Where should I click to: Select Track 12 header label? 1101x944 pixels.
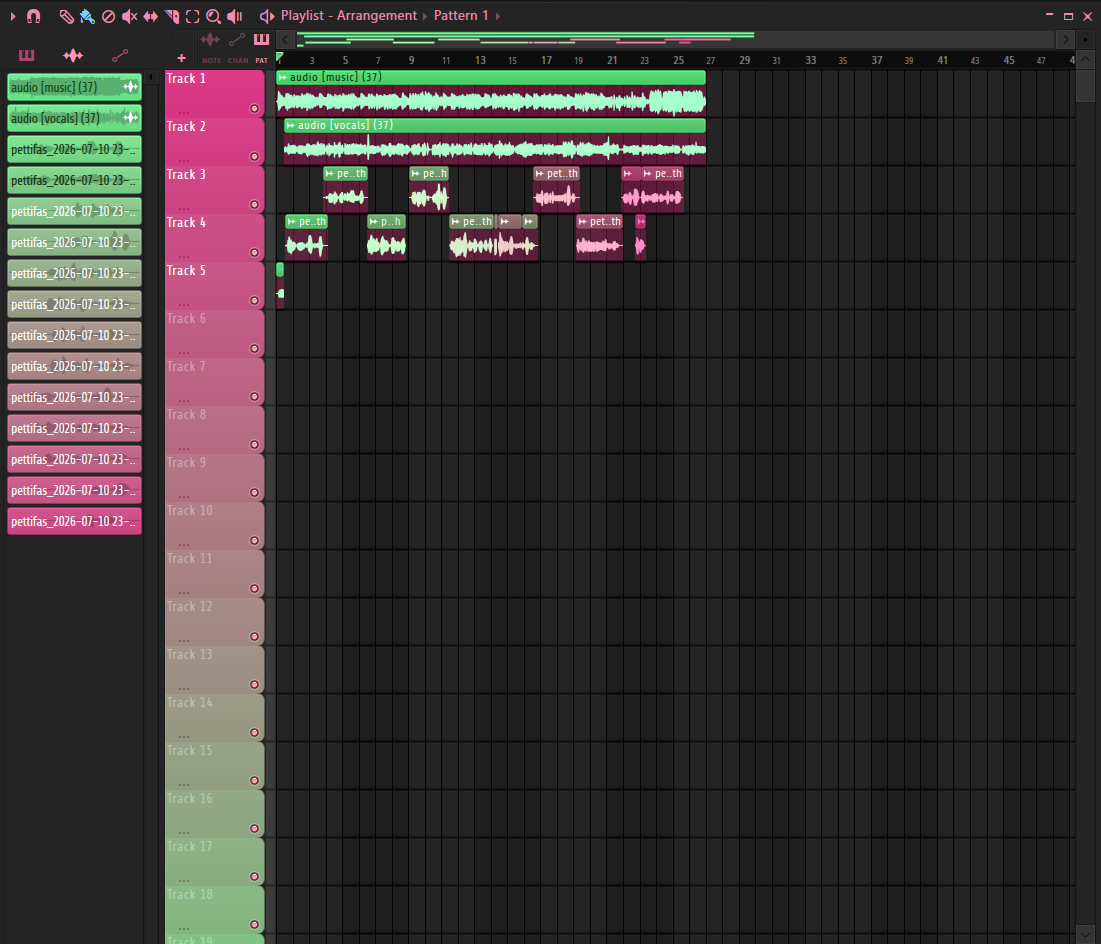coord(189,606)
